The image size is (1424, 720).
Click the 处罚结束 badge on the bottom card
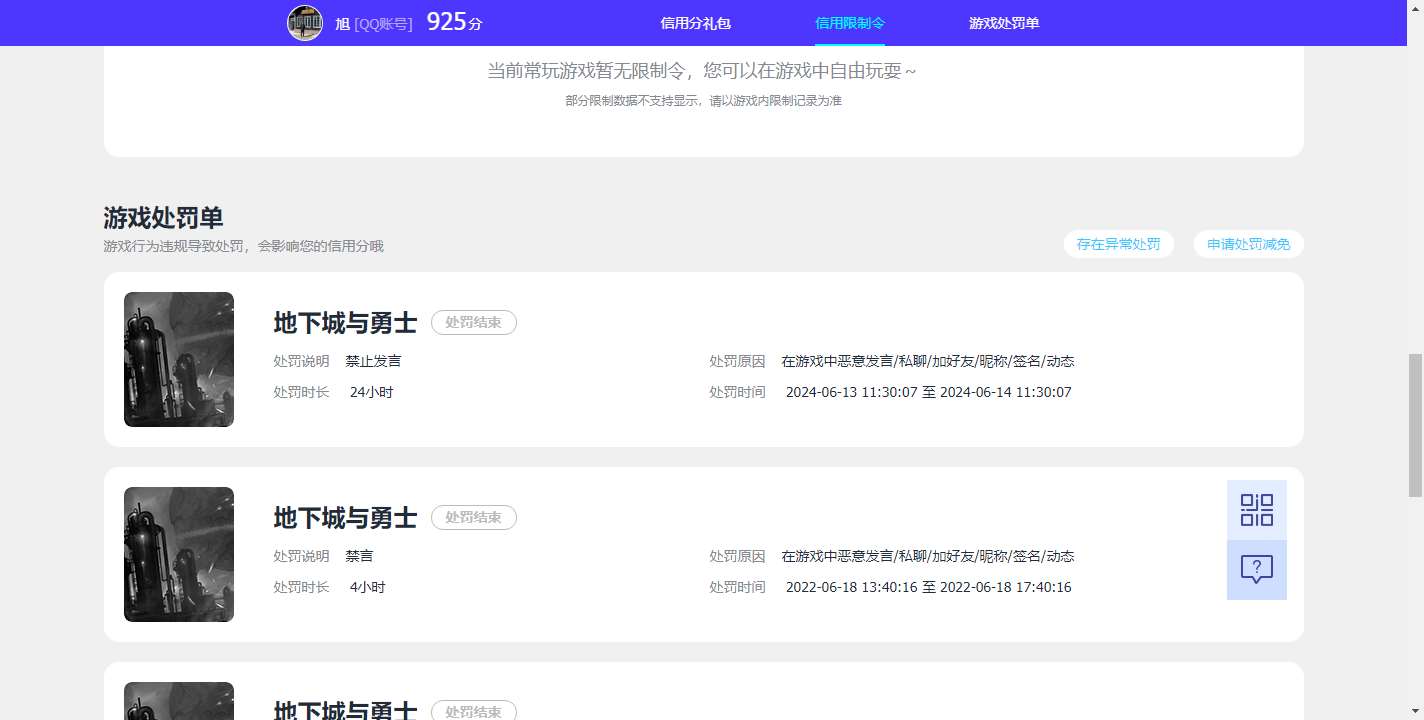pos(474,711)
